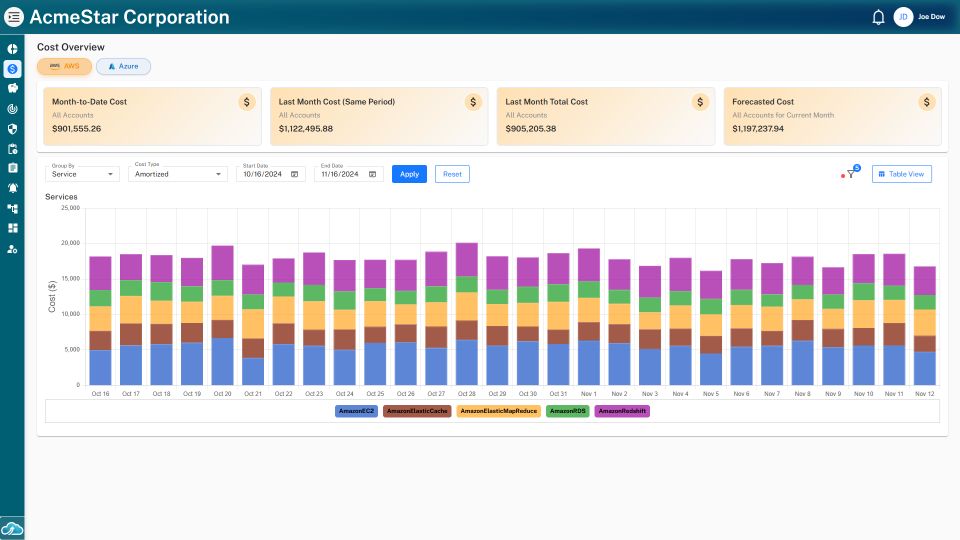Click the Apply button

(409, 174)
